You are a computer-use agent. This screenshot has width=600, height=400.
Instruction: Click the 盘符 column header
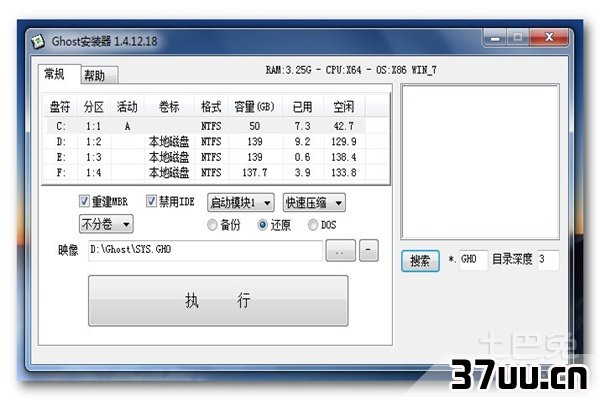[x=60, y=107]
